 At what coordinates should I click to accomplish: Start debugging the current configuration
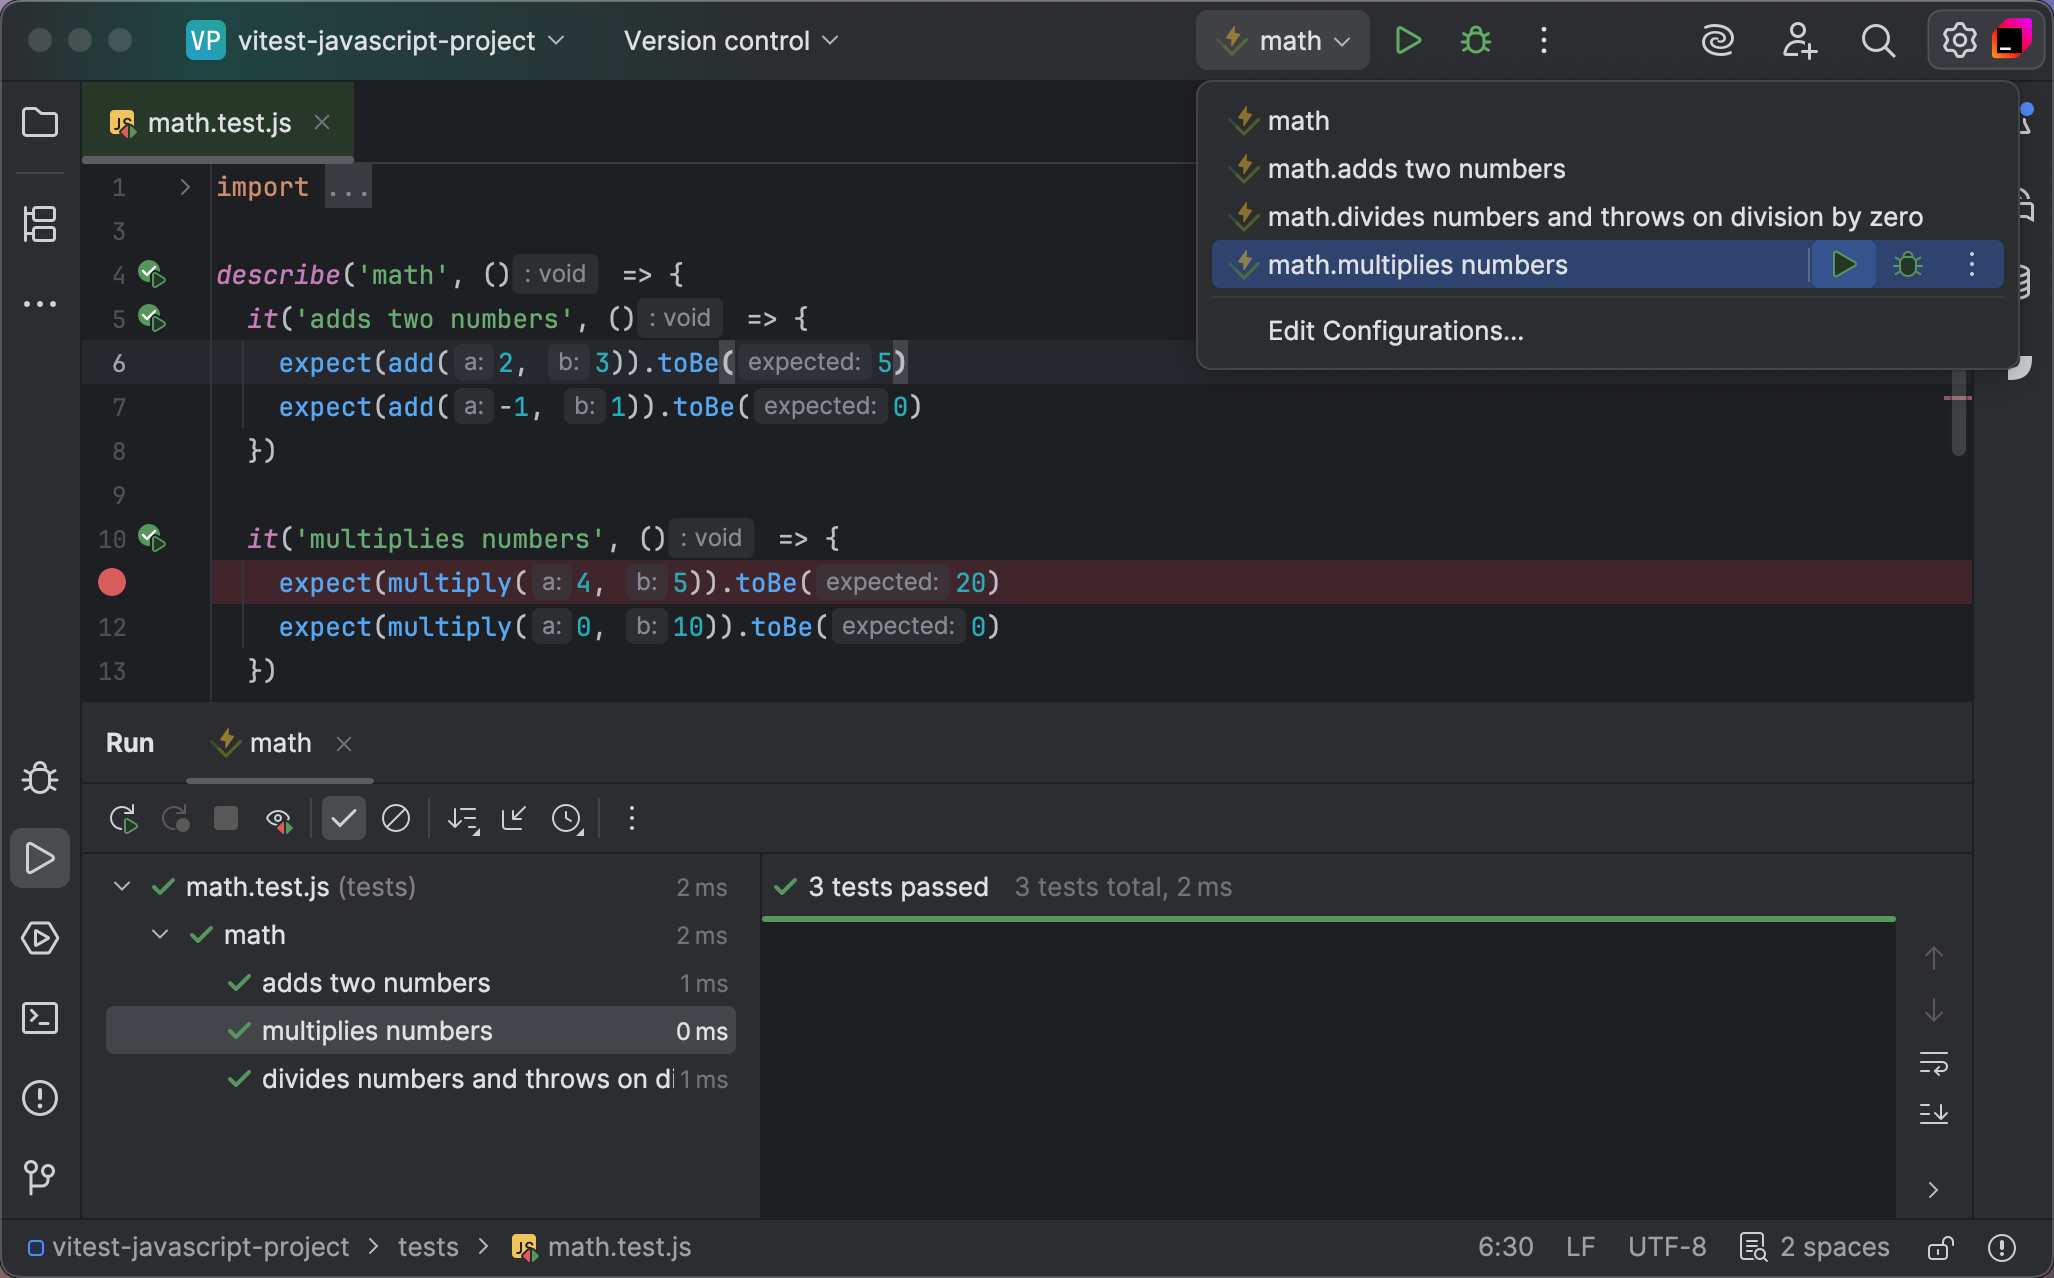[x=1475, y=40]
